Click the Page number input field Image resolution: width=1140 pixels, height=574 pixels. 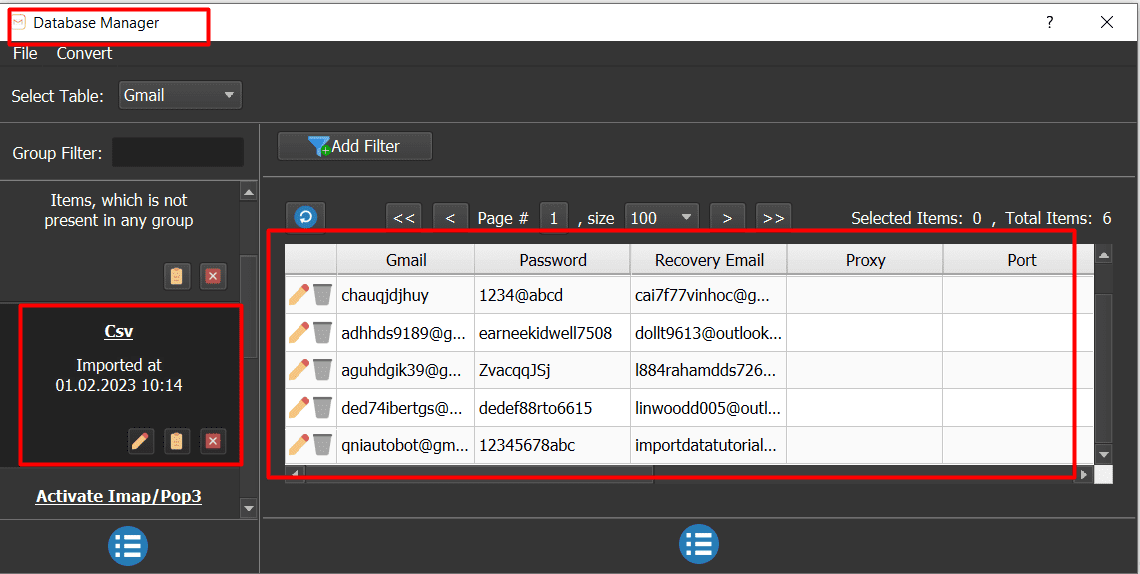pos(553,218)
